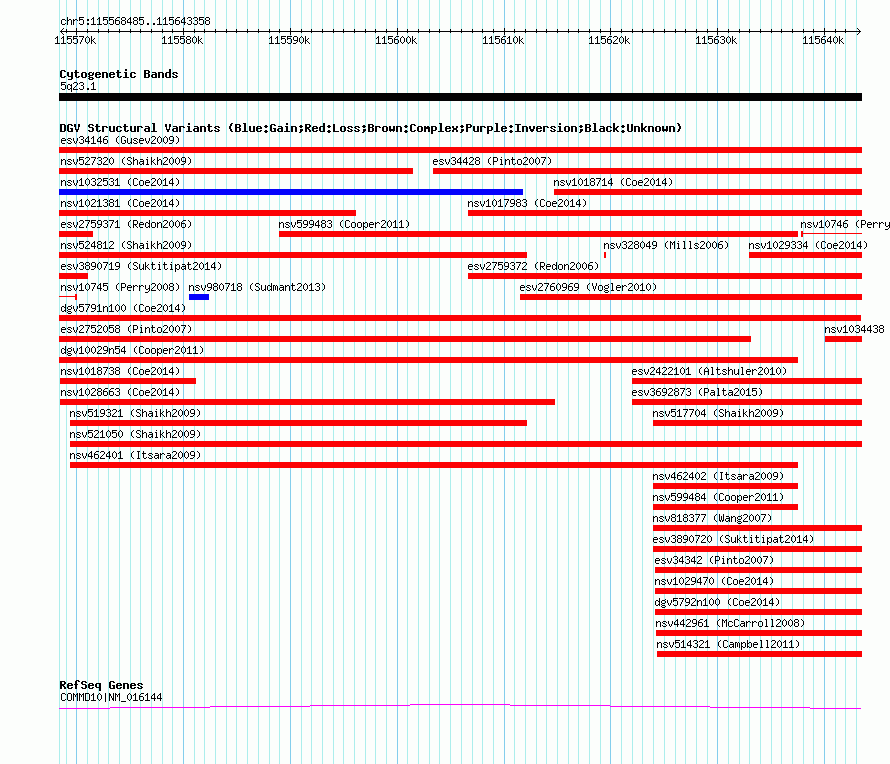This screenshot has height=764, width=890.
Task: Select the nsv527320 (Shaikh2009) variant label
Action: [126, 161]
